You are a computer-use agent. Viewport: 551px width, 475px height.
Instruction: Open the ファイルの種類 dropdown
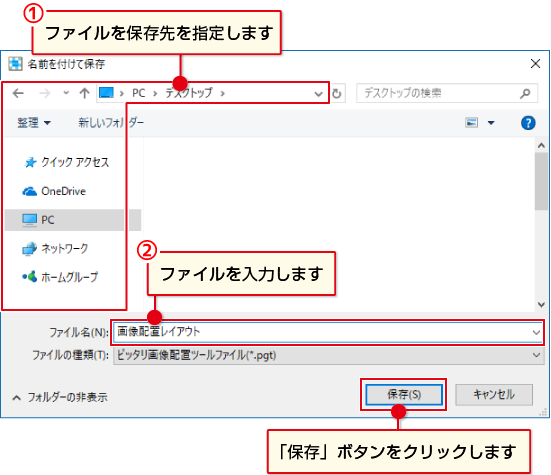coord(329,355)
